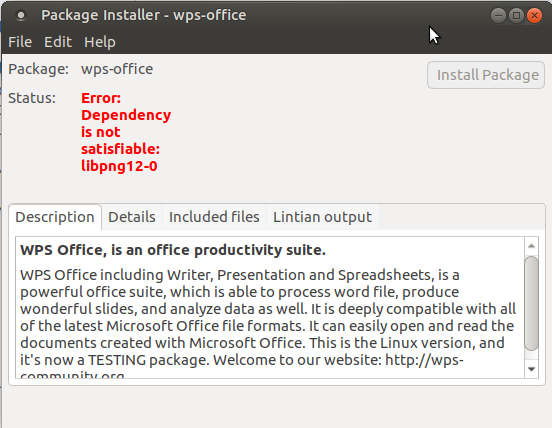Open the Help menu
This screenshot has width=552, height=428.
point(100,42)
